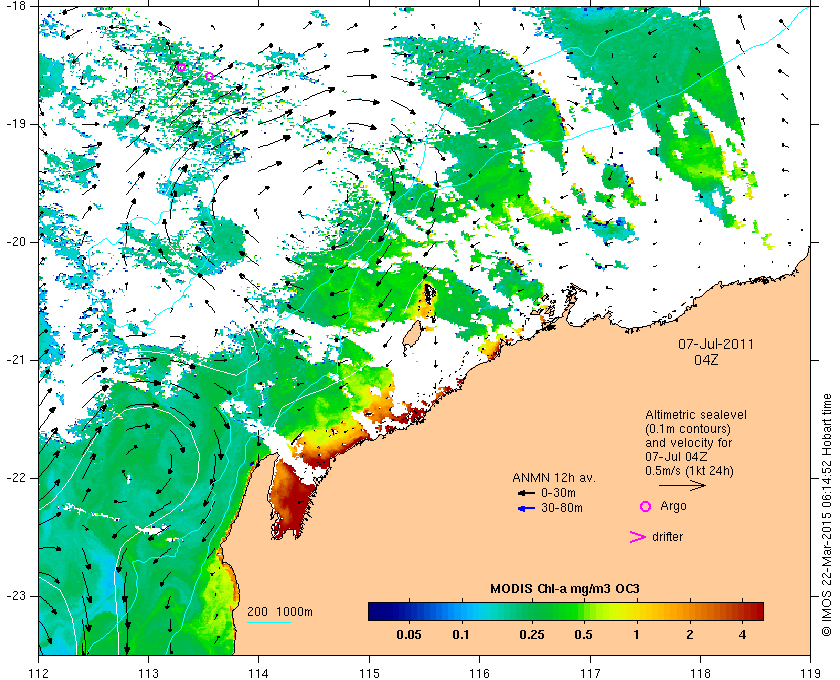Click the date label 07-Jul-2011
This screenshot has height=680, width=840.
pos(716,344)
